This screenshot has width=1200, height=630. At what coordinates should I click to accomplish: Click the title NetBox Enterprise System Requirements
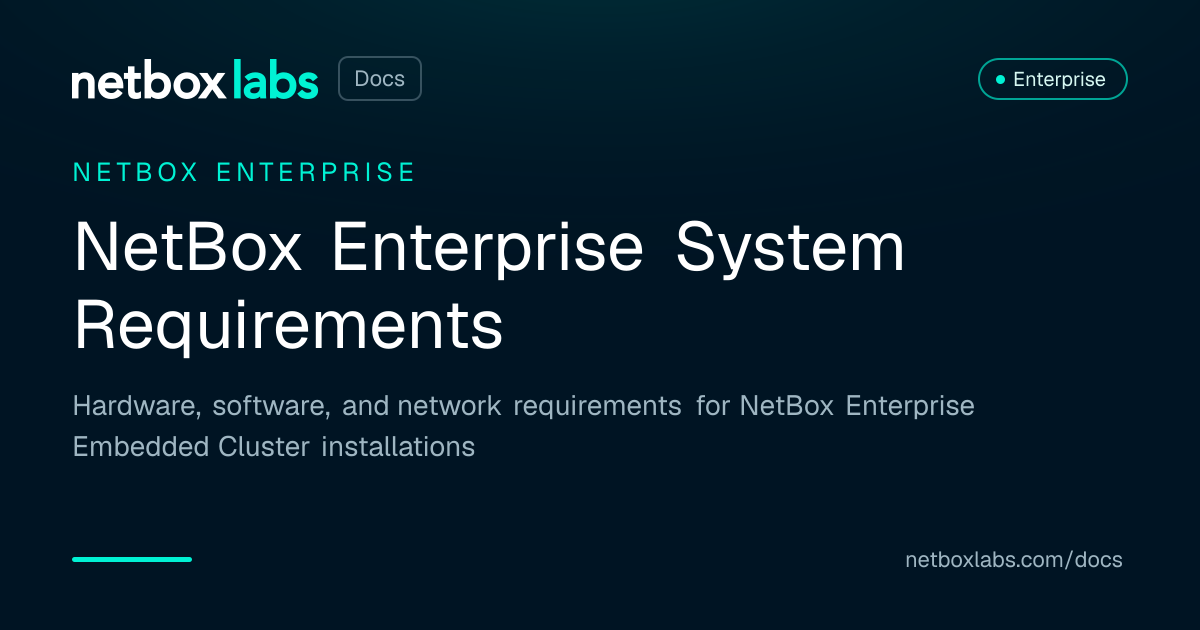pyautogui.click(x=489, y=287)
